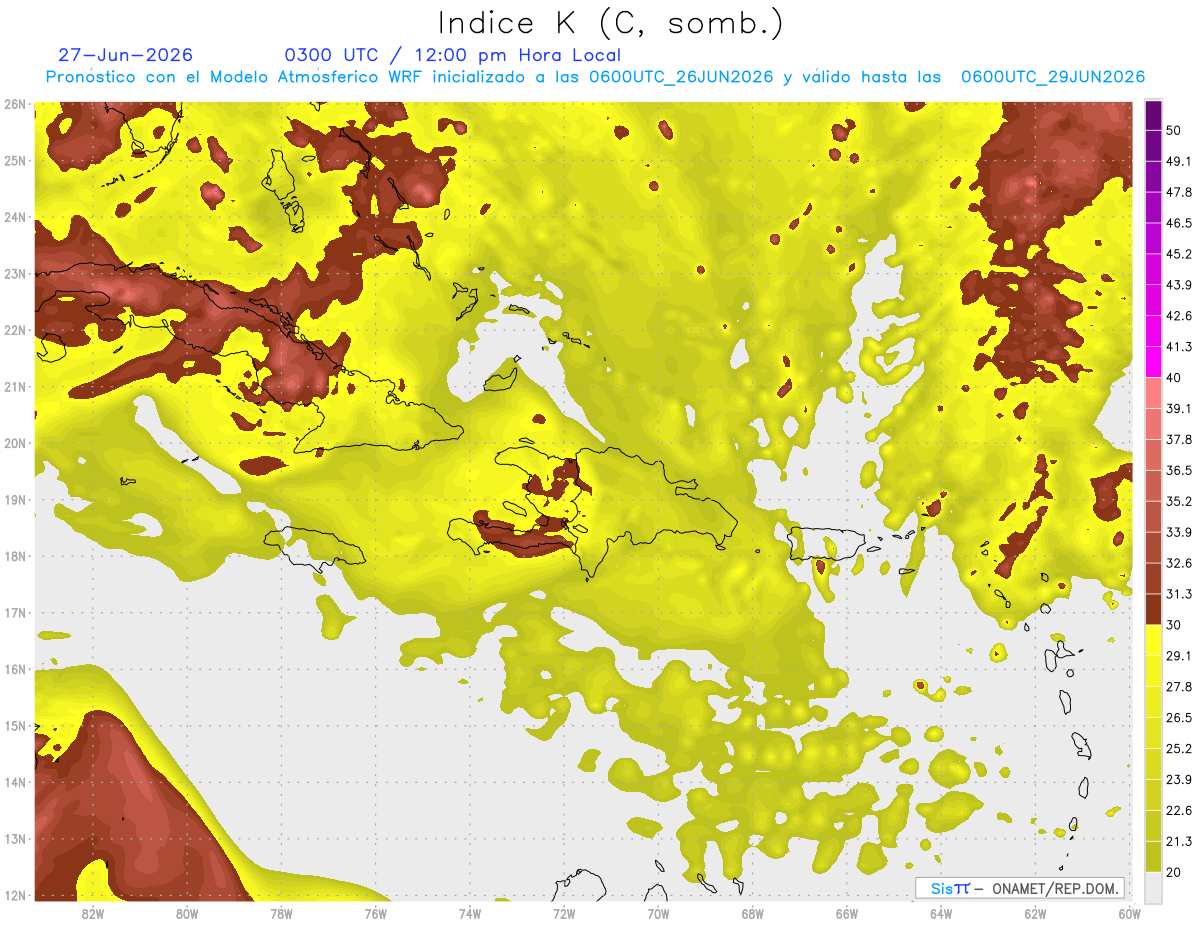Click the longitude axis label "72W"
Image resolution: width=1200 pixels, height=927 pixels.
pos(563,913)
